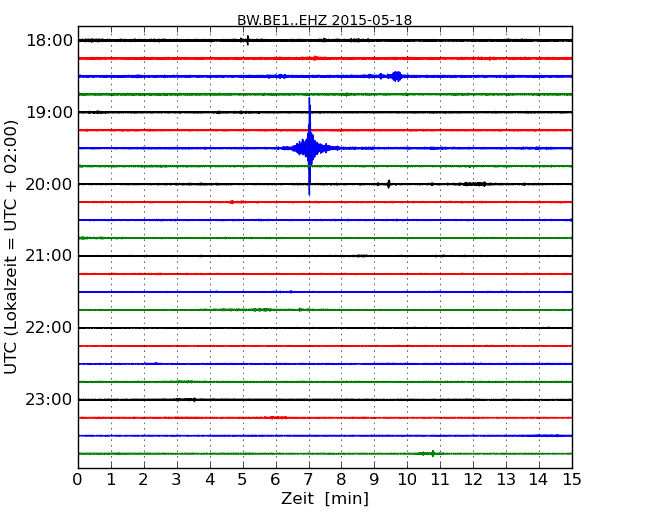Click the x-axis tick label 14
650x520 pixels.
click(x=539, y=480)
